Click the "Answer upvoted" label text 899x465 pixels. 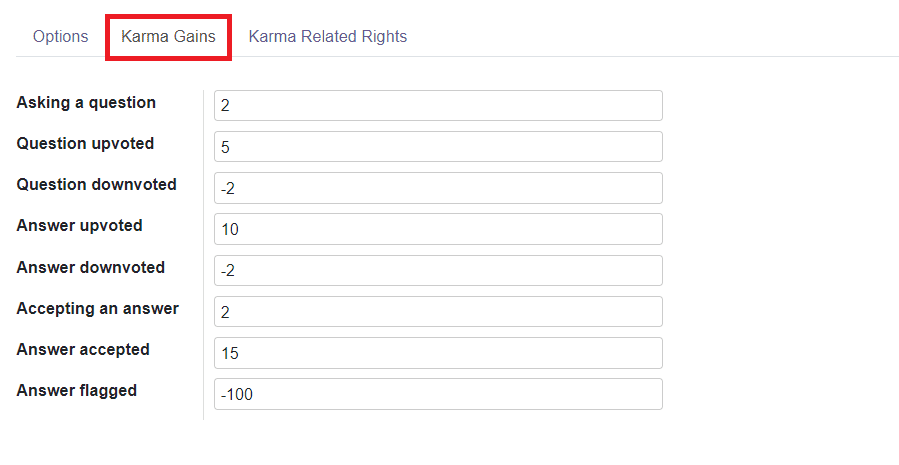(x=79, y=226)
